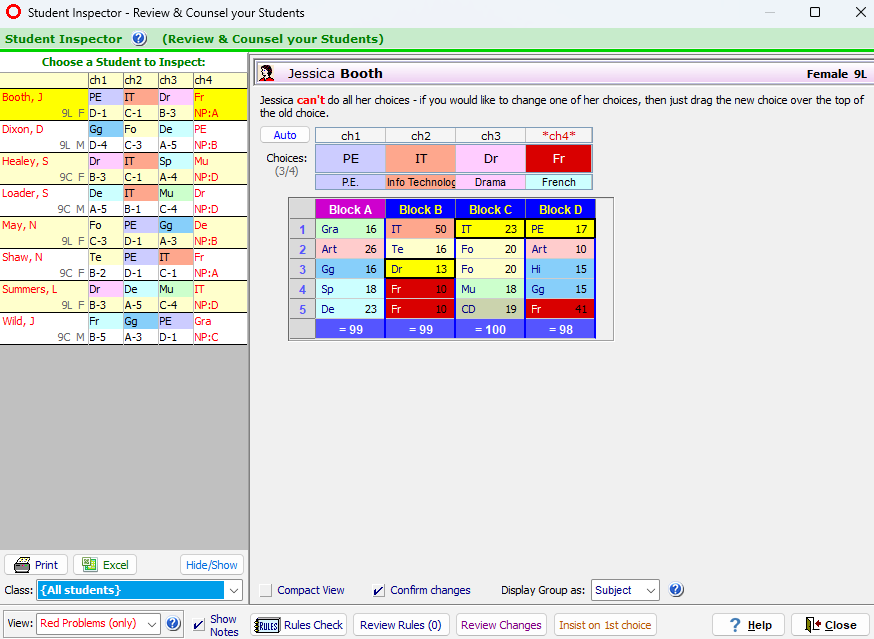Select student Shaw, N in the list
This screenshot has width=874, height=639.
coord(124,265)
